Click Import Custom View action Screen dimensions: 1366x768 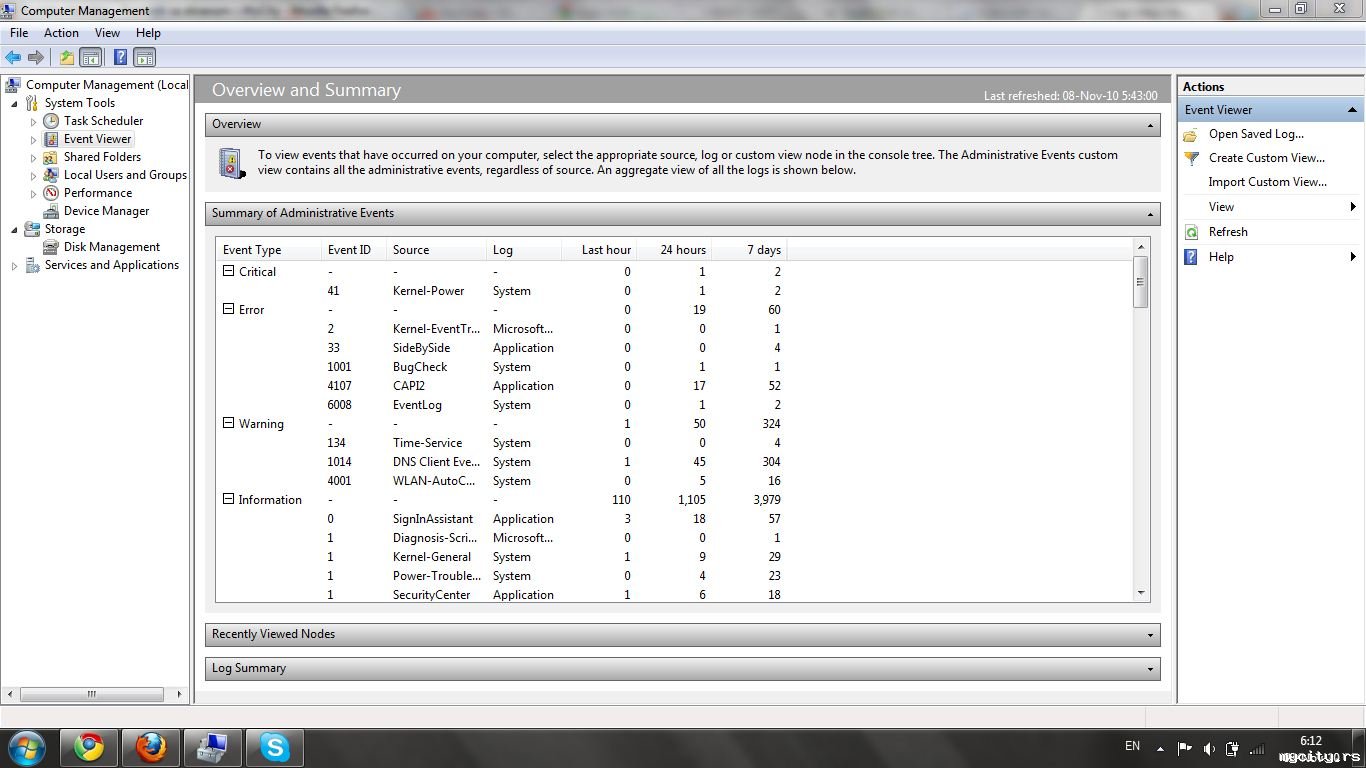coord(1267,182)
